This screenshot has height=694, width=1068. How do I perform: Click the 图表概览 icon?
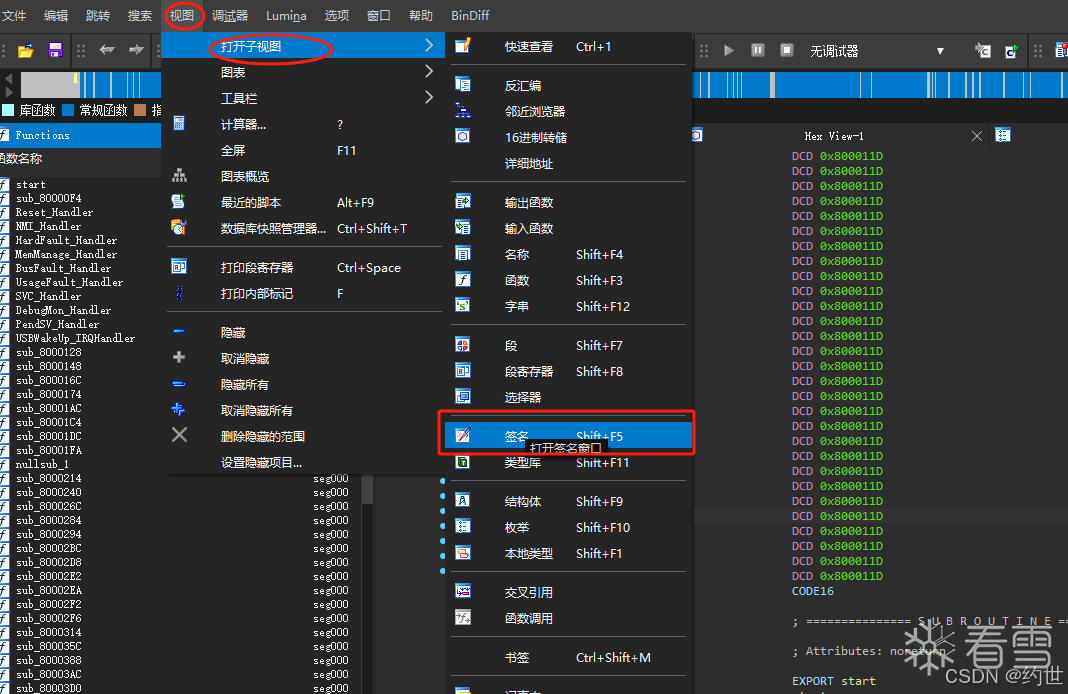coord(179,176)
